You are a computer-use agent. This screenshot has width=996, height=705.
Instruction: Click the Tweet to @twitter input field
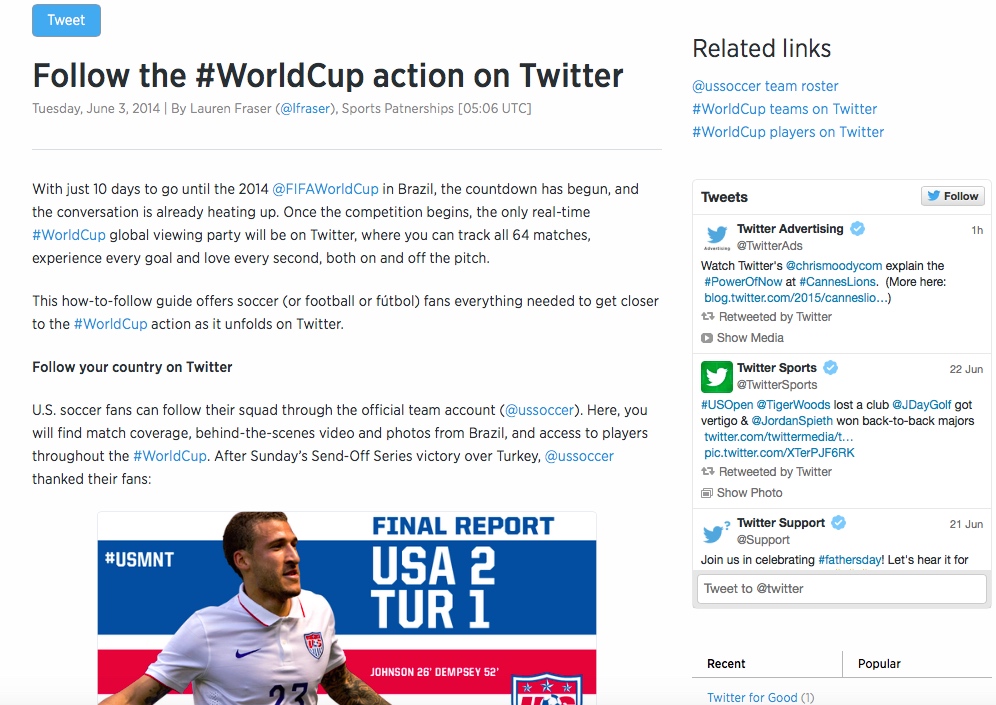point(841,589)
